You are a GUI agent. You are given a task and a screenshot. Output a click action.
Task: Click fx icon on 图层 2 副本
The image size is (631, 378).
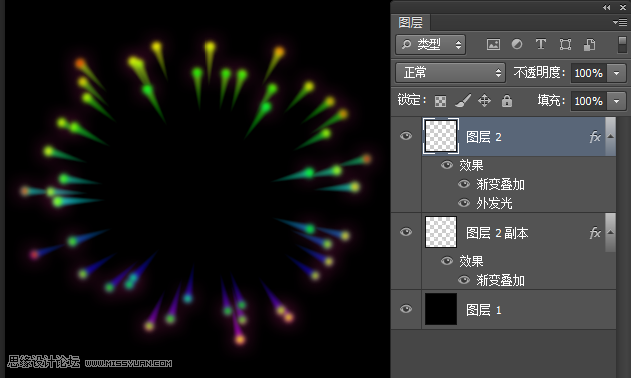tap(595, 233)
